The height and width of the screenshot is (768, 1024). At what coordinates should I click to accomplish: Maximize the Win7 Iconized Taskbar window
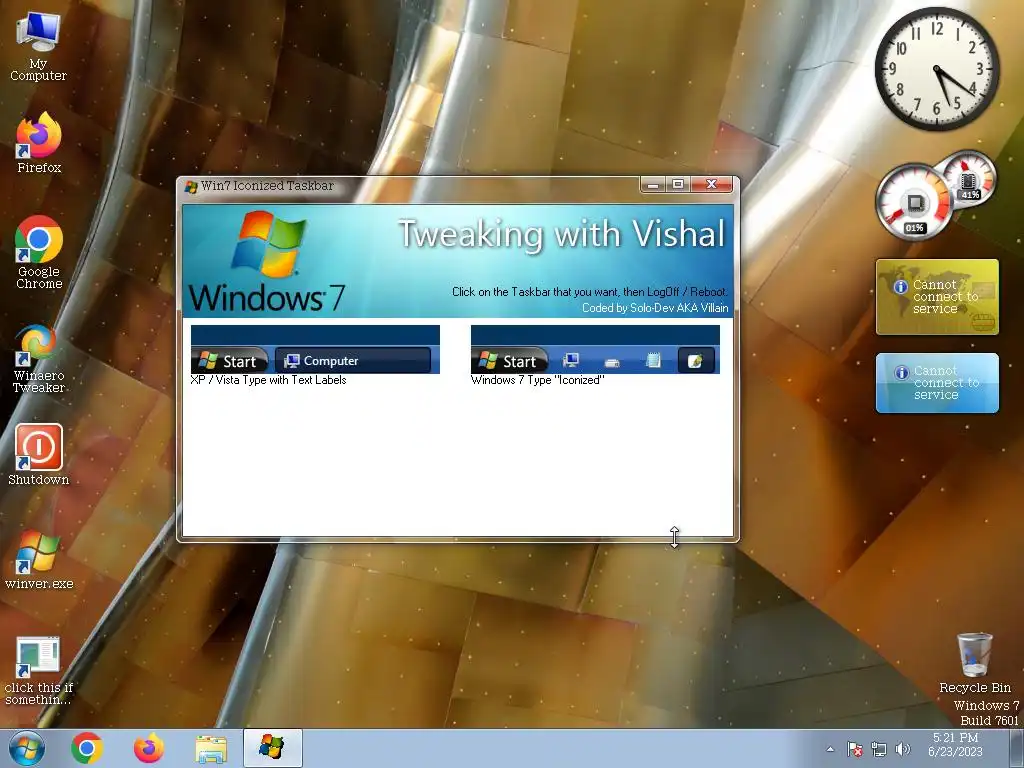(x=678, y=185)
